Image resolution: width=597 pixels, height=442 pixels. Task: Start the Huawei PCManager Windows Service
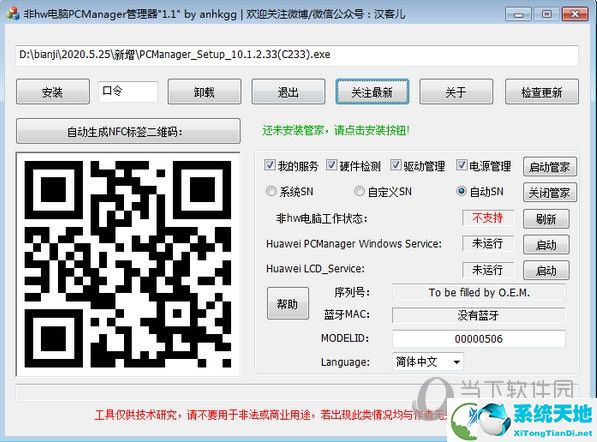(x=546, y=245)
